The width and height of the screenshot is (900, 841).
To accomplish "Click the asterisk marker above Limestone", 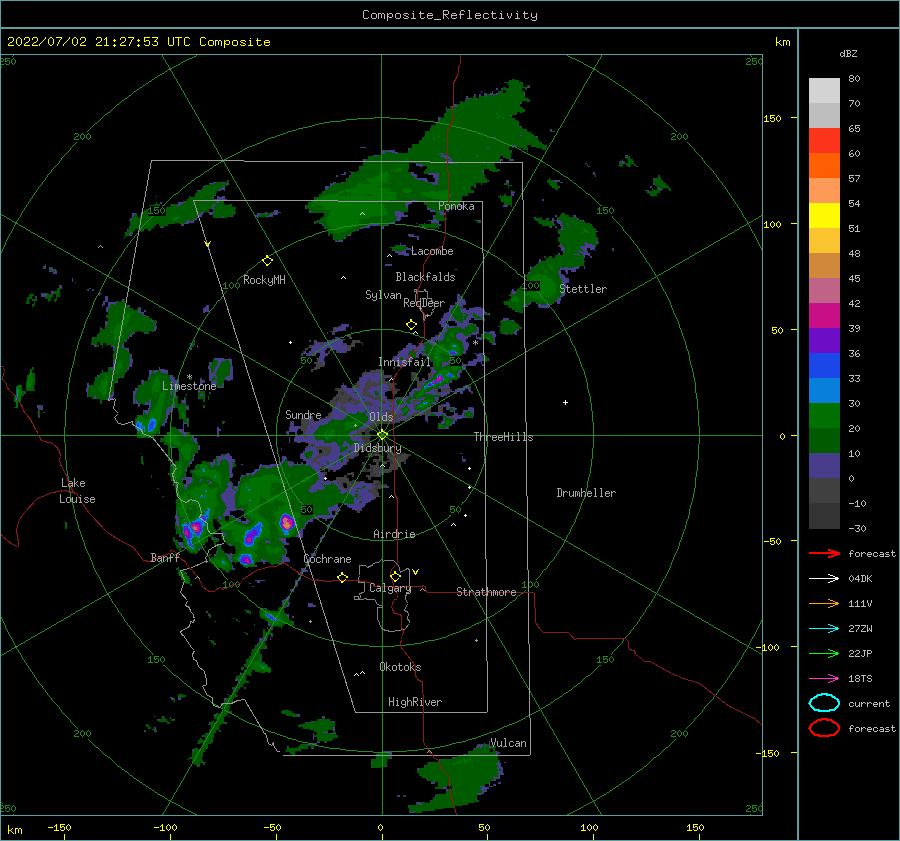I will pos(189,377).
